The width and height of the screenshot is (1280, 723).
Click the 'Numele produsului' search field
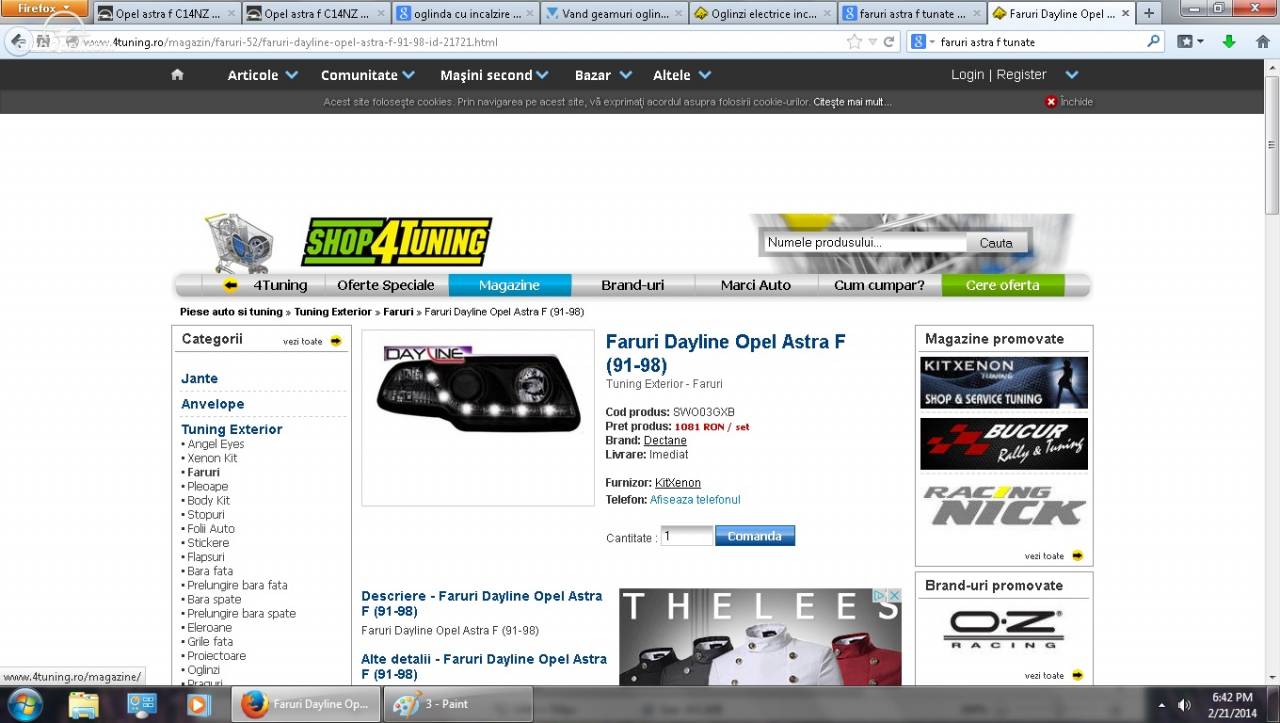coord(865,243)
